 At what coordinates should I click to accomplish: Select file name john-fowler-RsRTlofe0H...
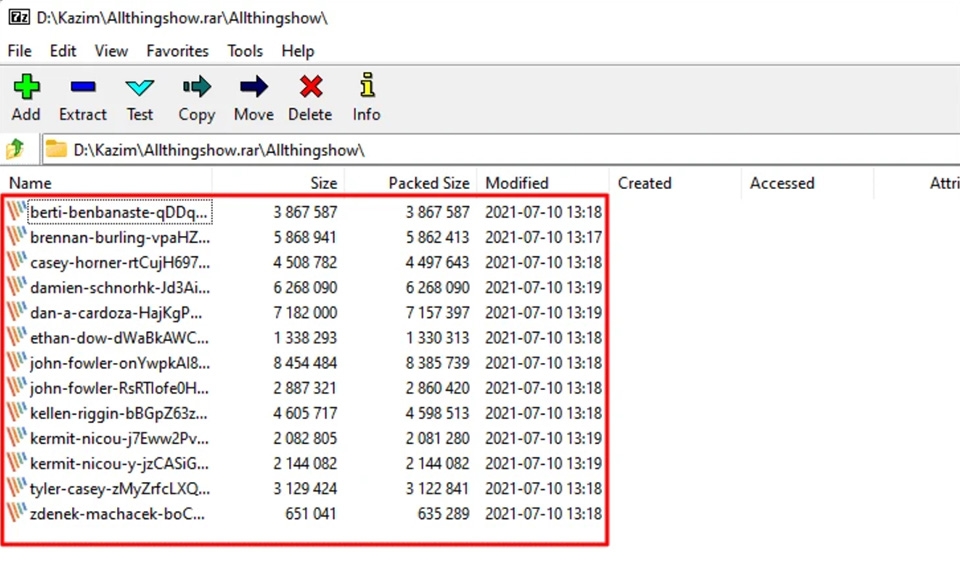point(119,388)
